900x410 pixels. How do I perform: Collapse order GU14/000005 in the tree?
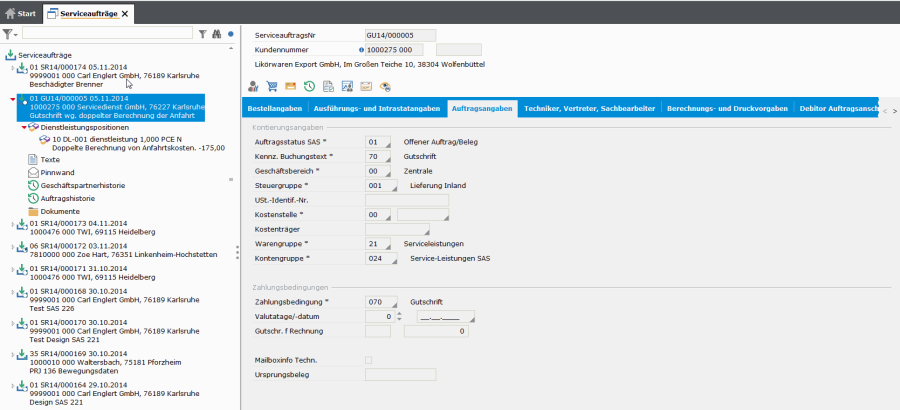[13, 99]
